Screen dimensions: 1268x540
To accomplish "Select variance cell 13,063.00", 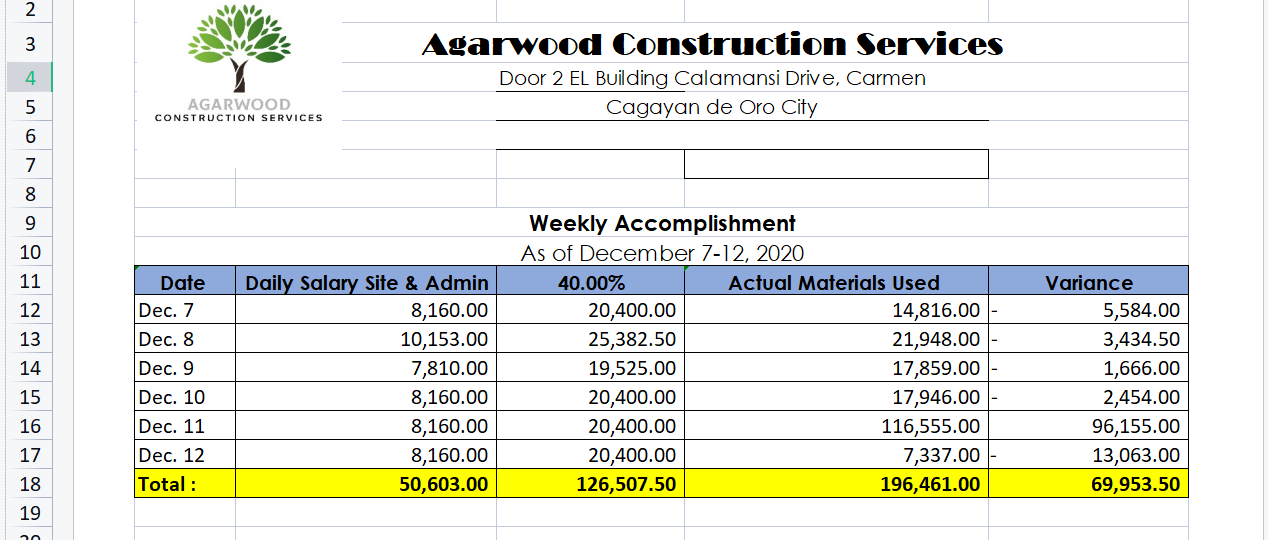I will [1088, 455].
